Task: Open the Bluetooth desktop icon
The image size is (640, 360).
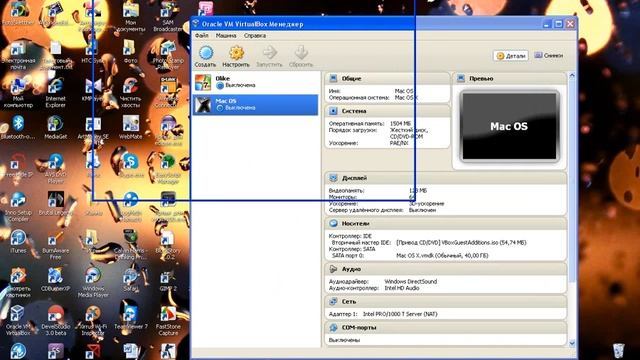Action: coord(18,128)
